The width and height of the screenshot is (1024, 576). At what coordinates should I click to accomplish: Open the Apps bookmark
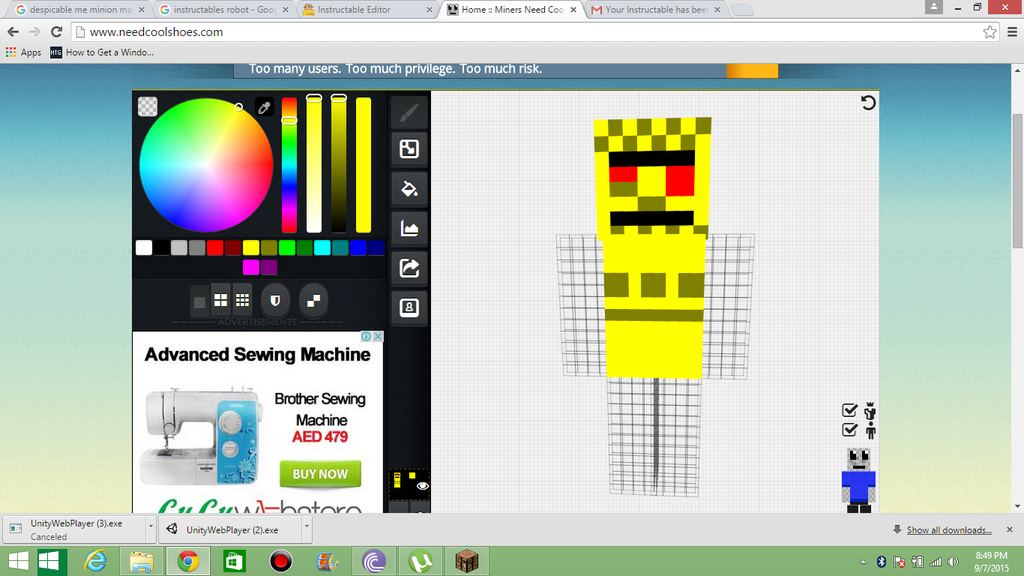click(24, 52)
